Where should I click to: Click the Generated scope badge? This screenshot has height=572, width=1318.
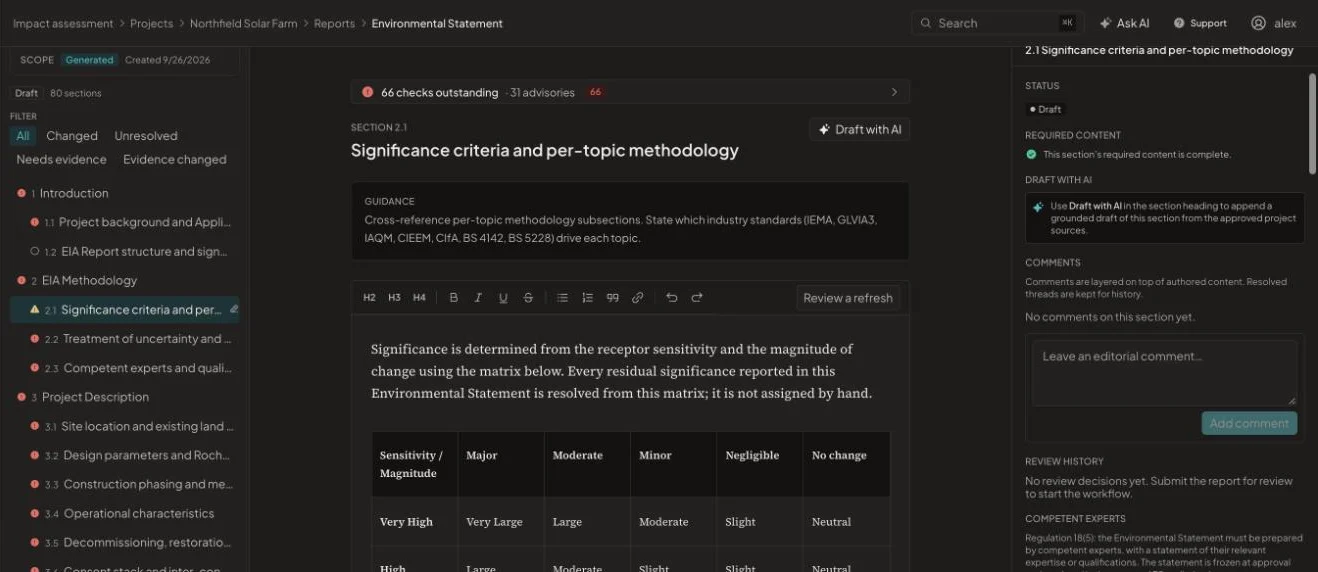(x=89, y=60)
